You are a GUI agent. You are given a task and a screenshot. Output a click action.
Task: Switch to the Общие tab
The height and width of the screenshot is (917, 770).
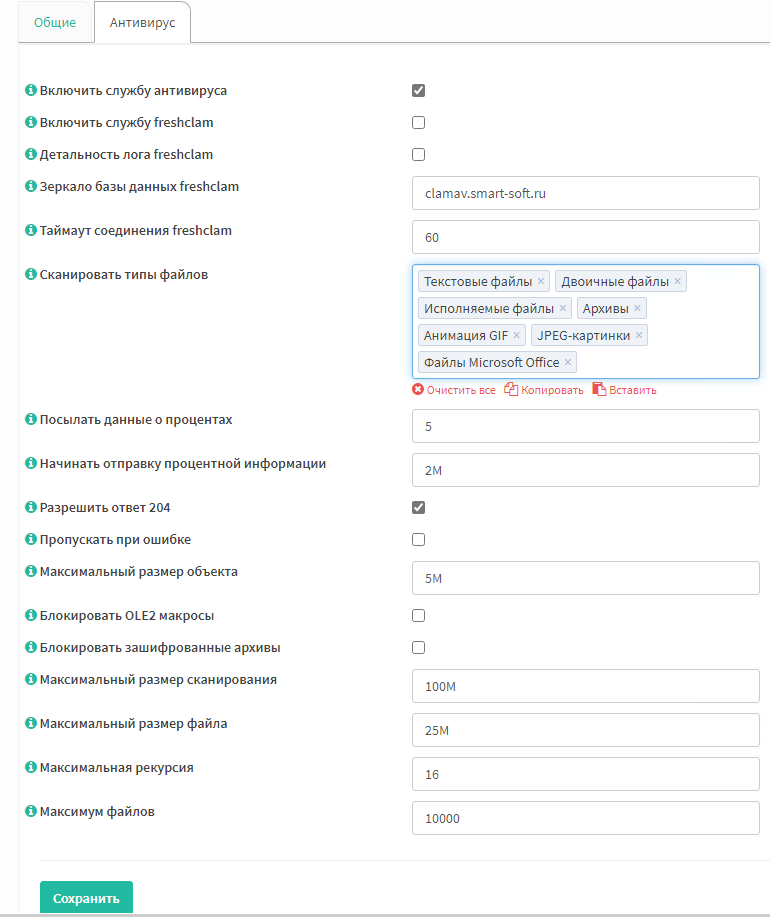[55, 23]
